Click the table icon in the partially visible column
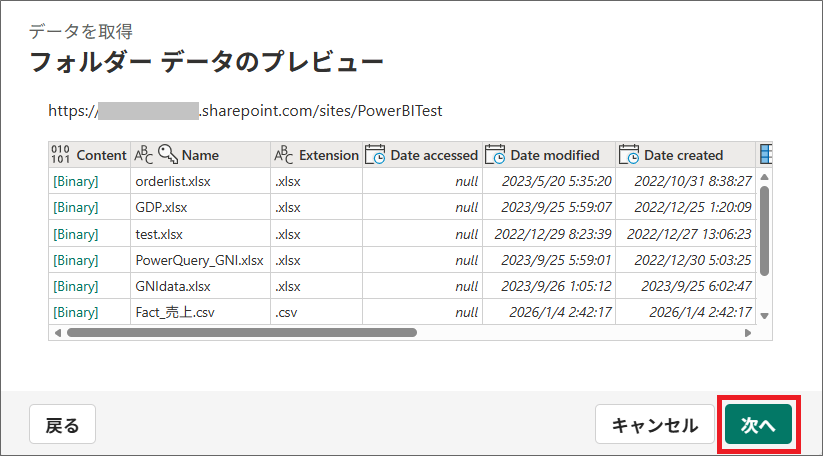Viewport: 823px width, 456px height. coord(766,155)
